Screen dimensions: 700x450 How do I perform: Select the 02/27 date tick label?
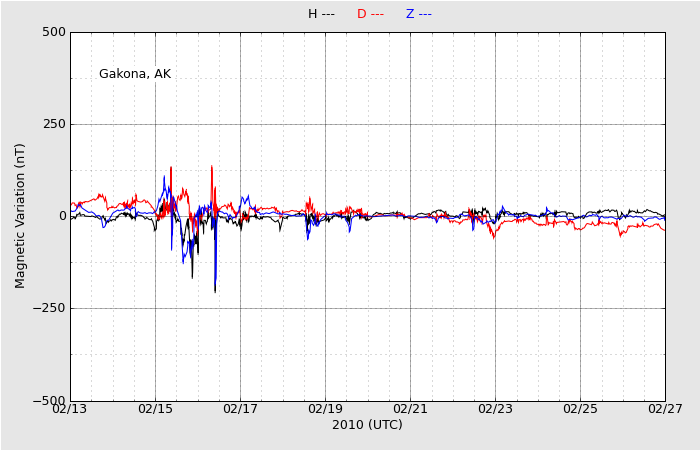[x=665, y=408]
